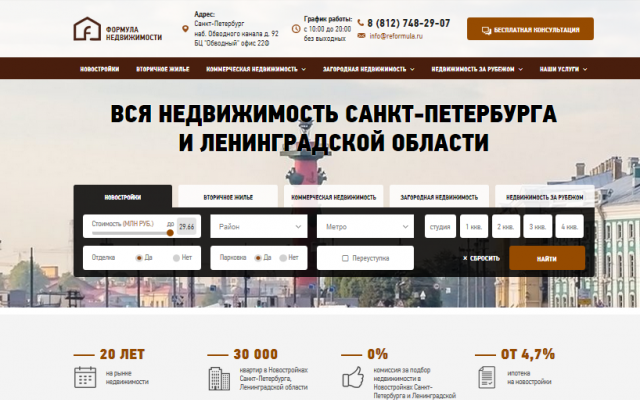Screen dimensions: 640x400
Task: Switch to the Вторичное жилье search tab
Action: click(x=228, y=197)
